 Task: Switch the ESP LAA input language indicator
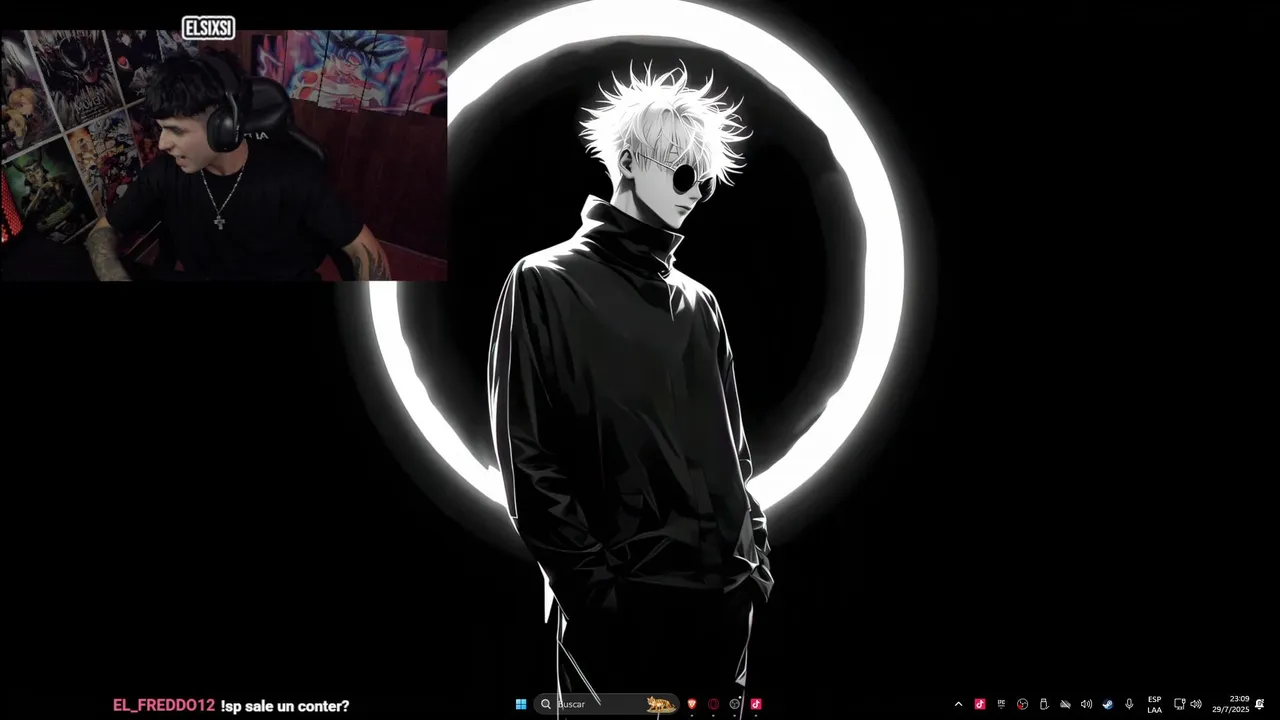pos(1155,704)
